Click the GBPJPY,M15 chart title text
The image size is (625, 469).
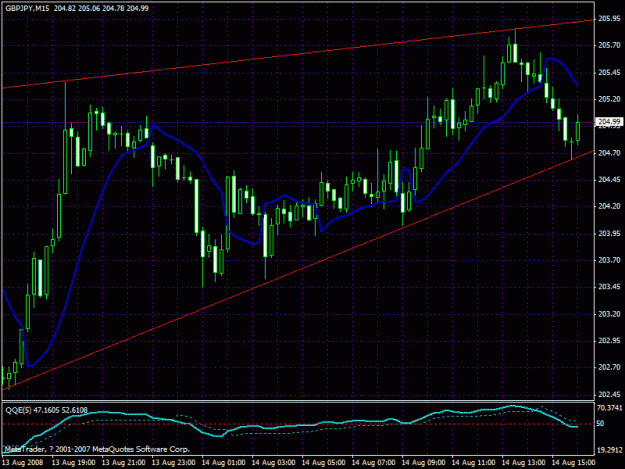[x=27, y=8]
